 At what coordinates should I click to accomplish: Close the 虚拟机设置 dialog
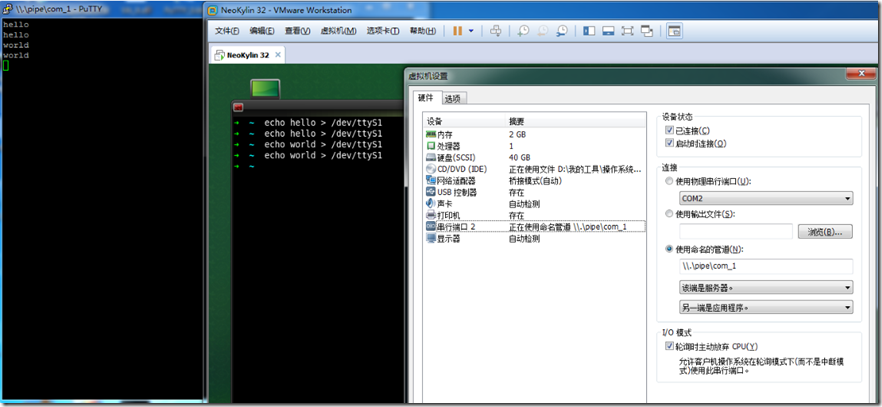coord(861,74)
